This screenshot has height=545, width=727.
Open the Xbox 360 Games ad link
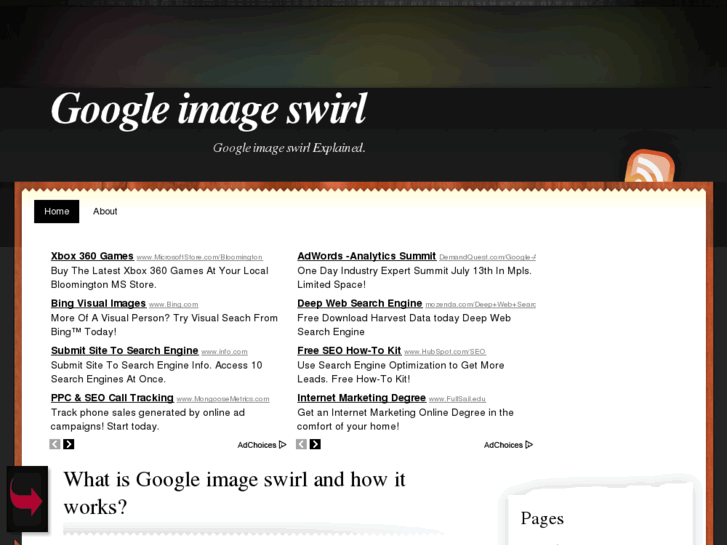92,256
